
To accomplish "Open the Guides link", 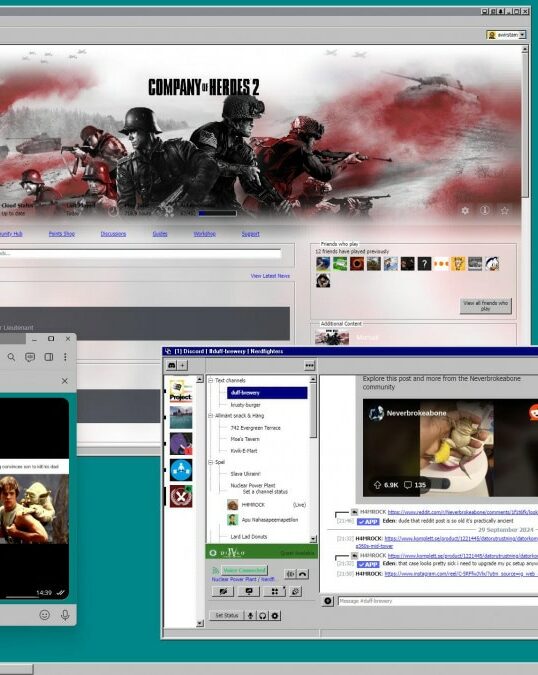I will (x=160, y=234).
